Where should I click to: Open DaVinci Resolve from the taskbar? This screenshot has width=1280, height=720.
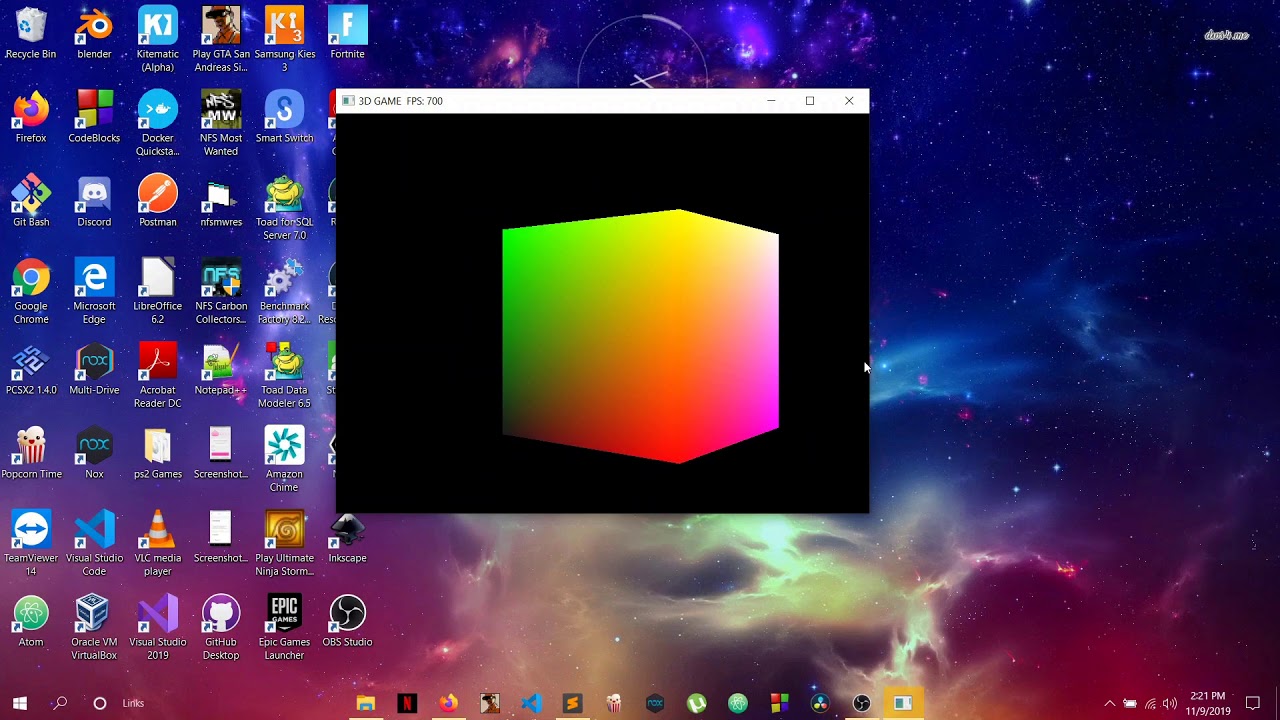[820, 703]
